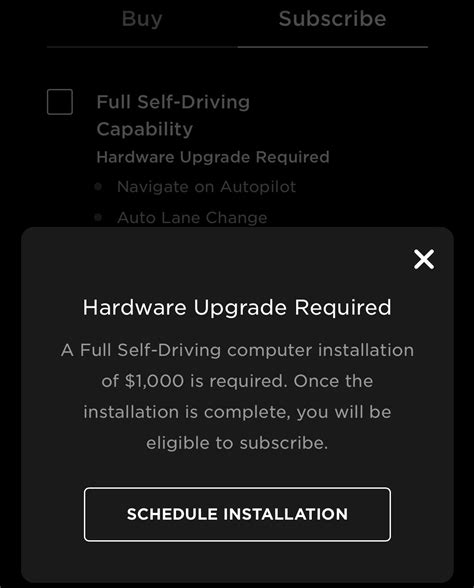The image size is (474, 588).
Task: Select the Navigate on Autopilot feature item
Action: click(206, 187)
